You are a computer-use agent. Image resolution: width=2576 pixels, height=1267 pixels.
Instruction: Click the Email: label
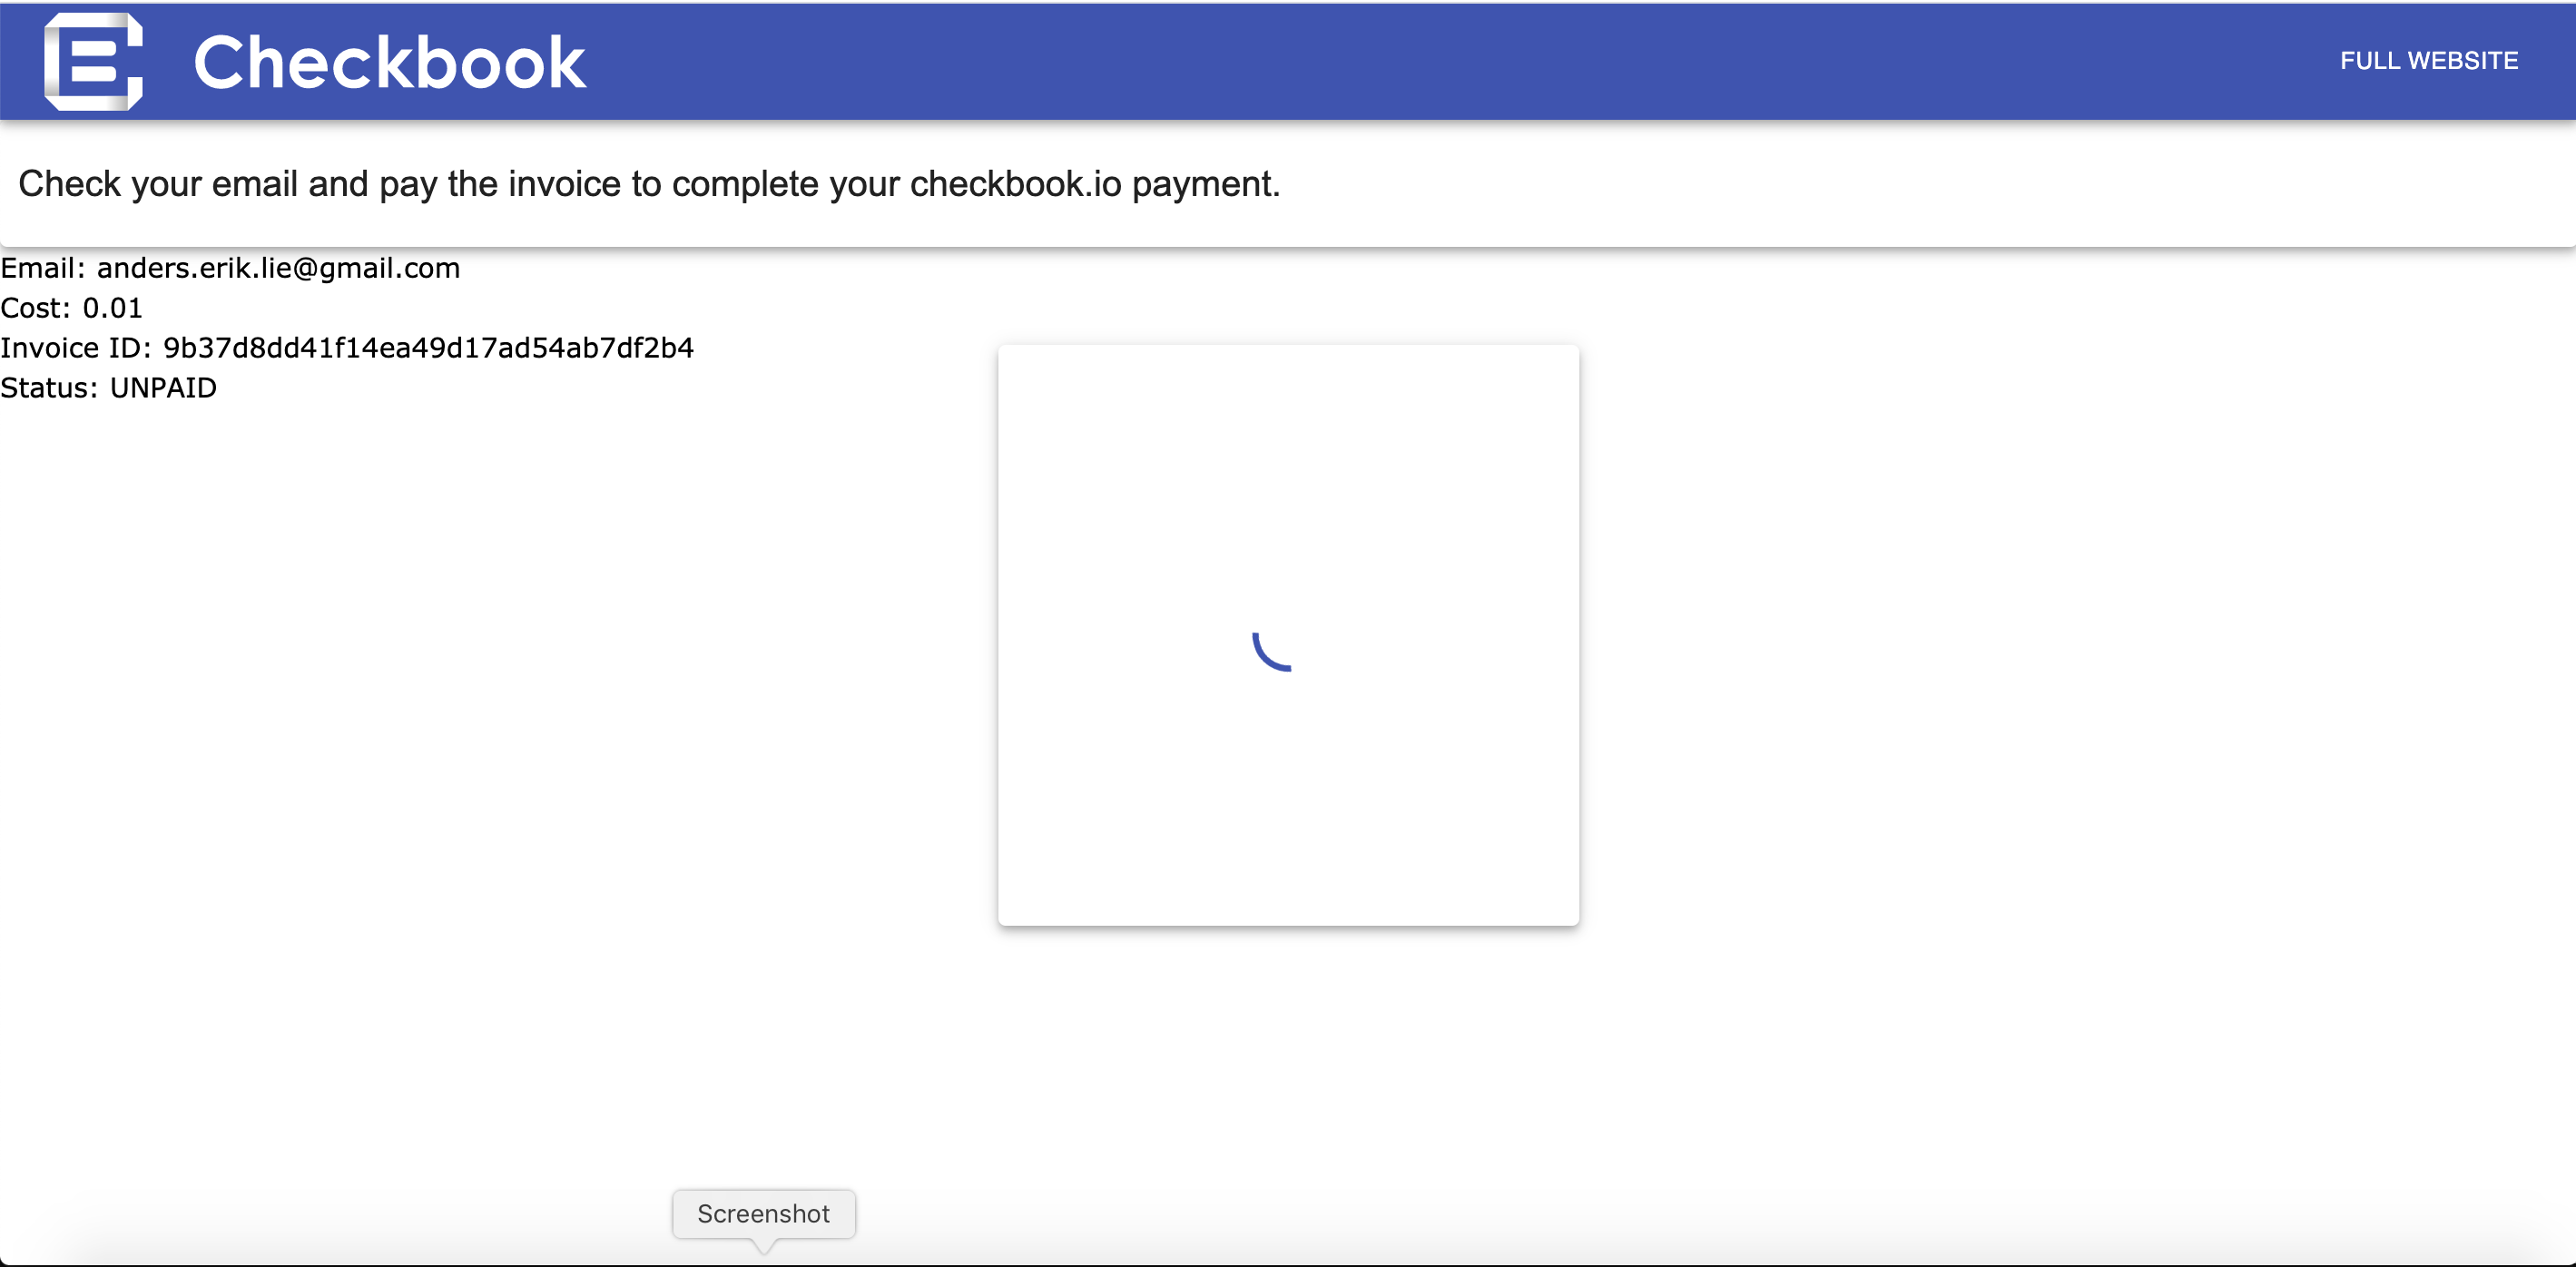click(43, 268)
